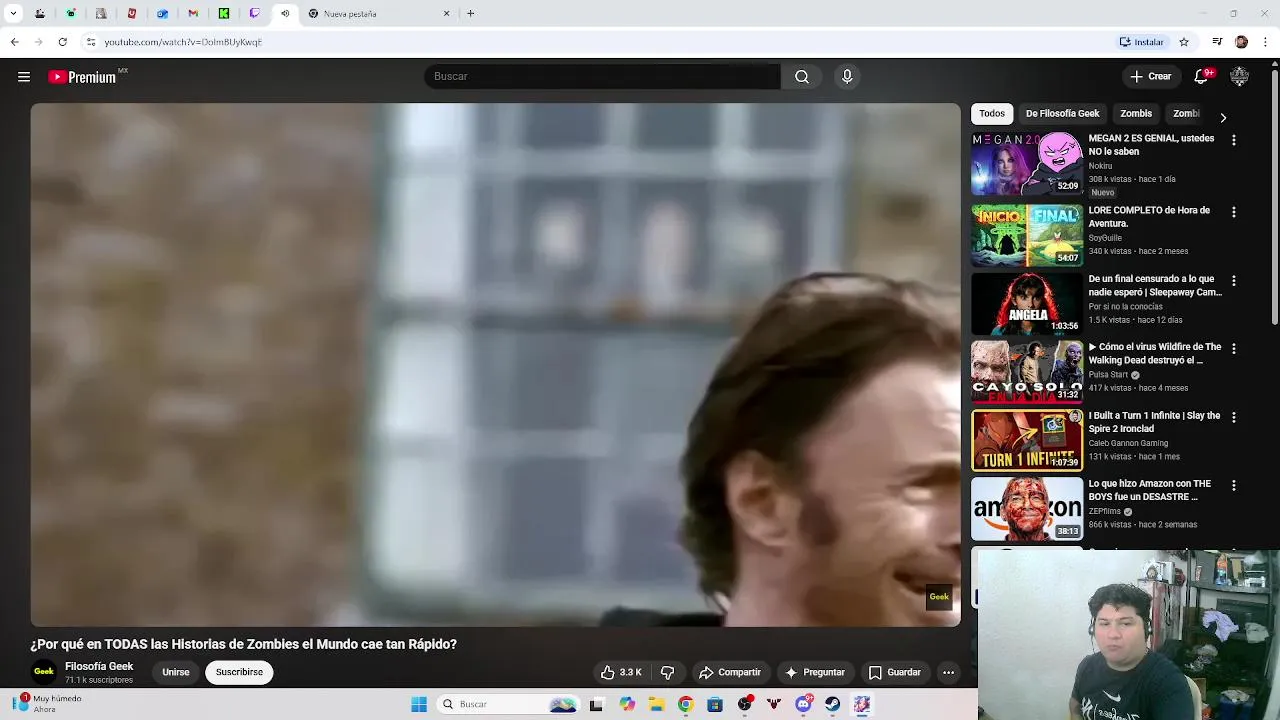Open Muy húmedo weather widget
Screen dimensions: 1280x720
tap(48, 704)
